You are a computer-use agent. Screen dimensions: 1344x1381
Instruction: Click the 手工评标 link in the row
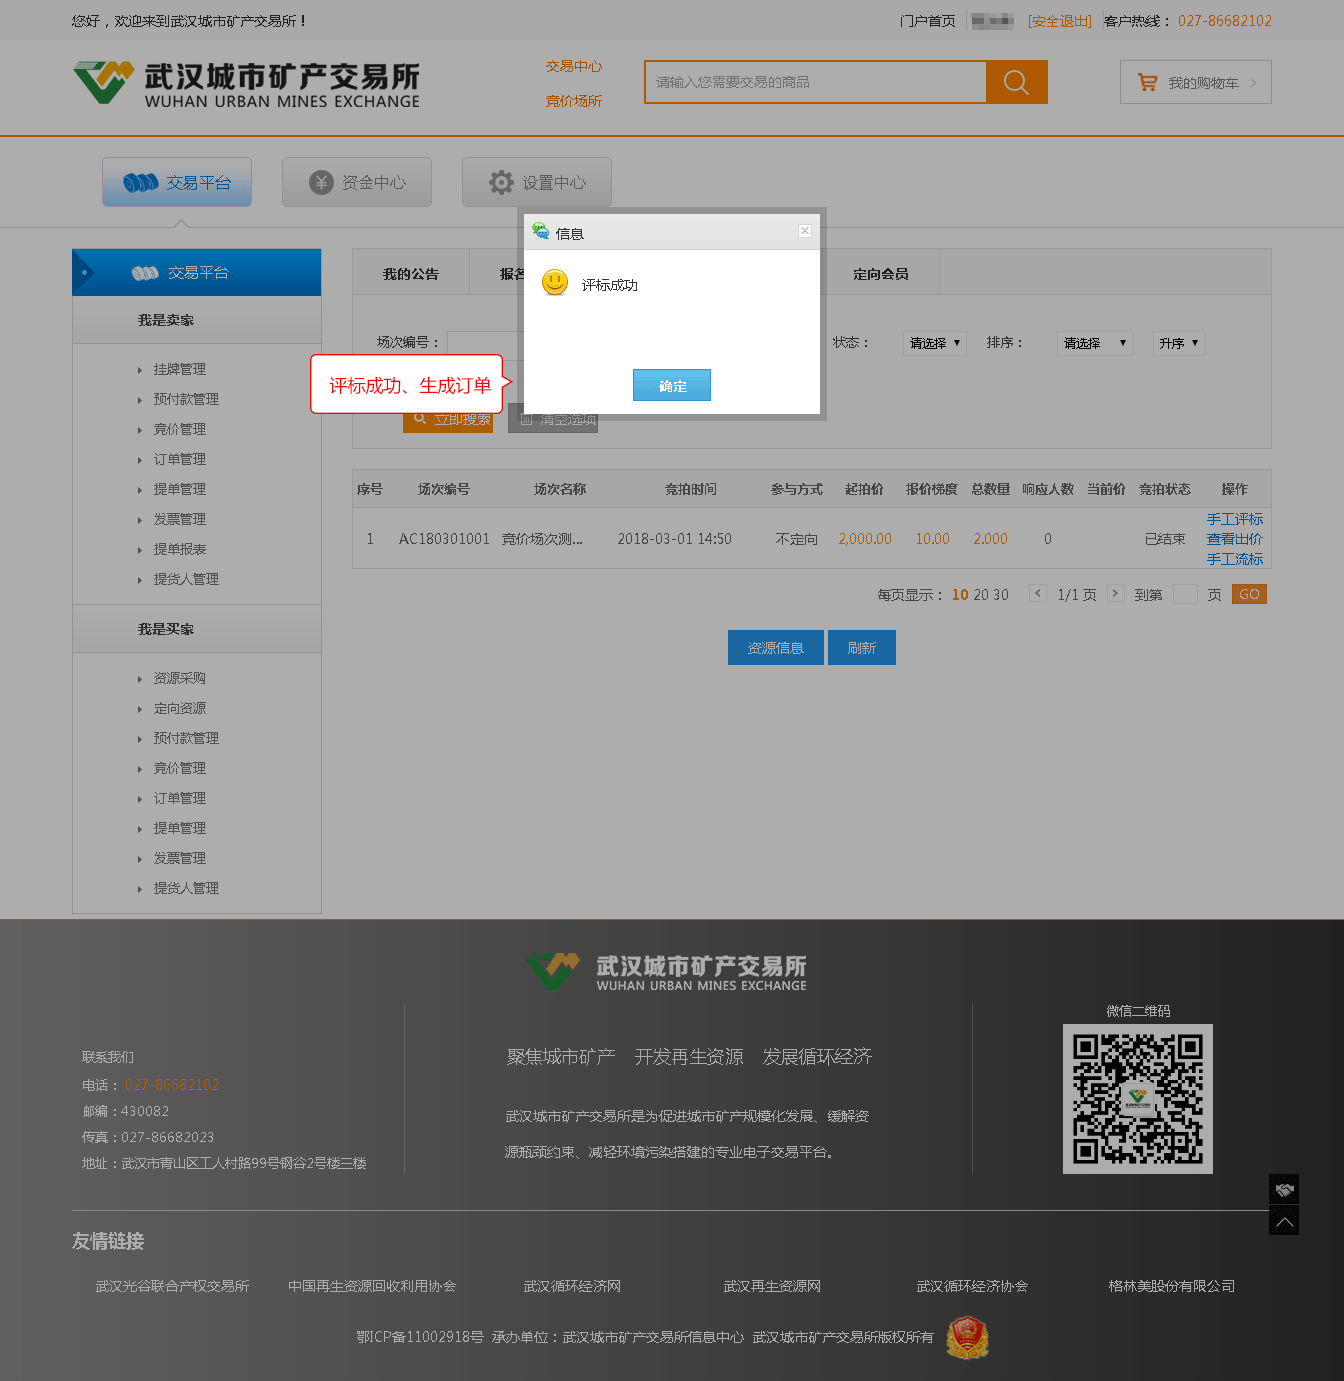point(1234,519)
